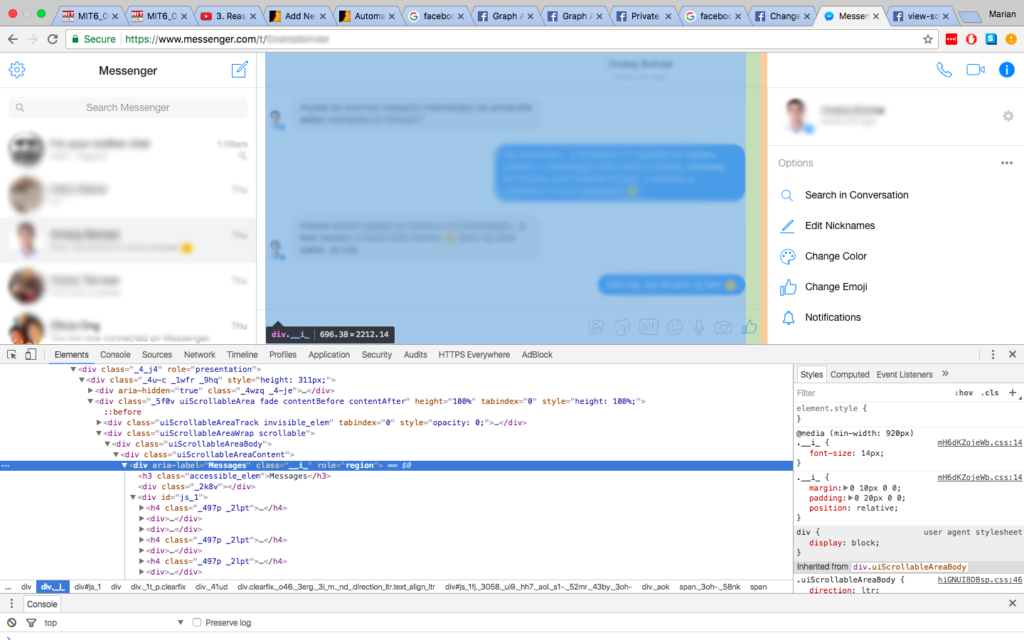Viewport: 1024px width, 640px height.
Task: Enable the Preserve log checkbox
Action: (198, 622)
